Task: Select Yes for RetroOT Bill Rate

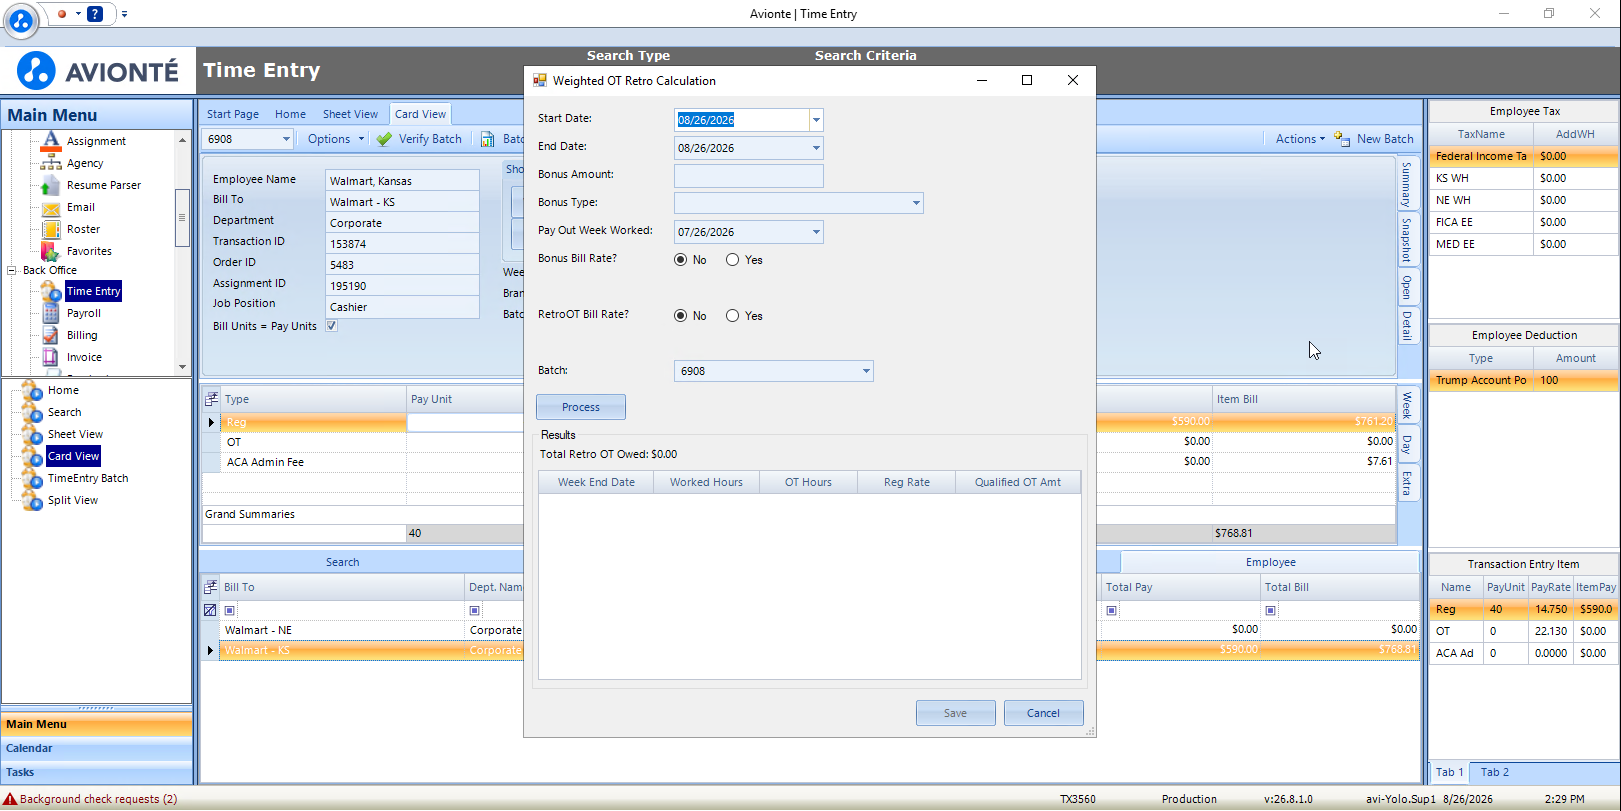Action: pos(733,316)
